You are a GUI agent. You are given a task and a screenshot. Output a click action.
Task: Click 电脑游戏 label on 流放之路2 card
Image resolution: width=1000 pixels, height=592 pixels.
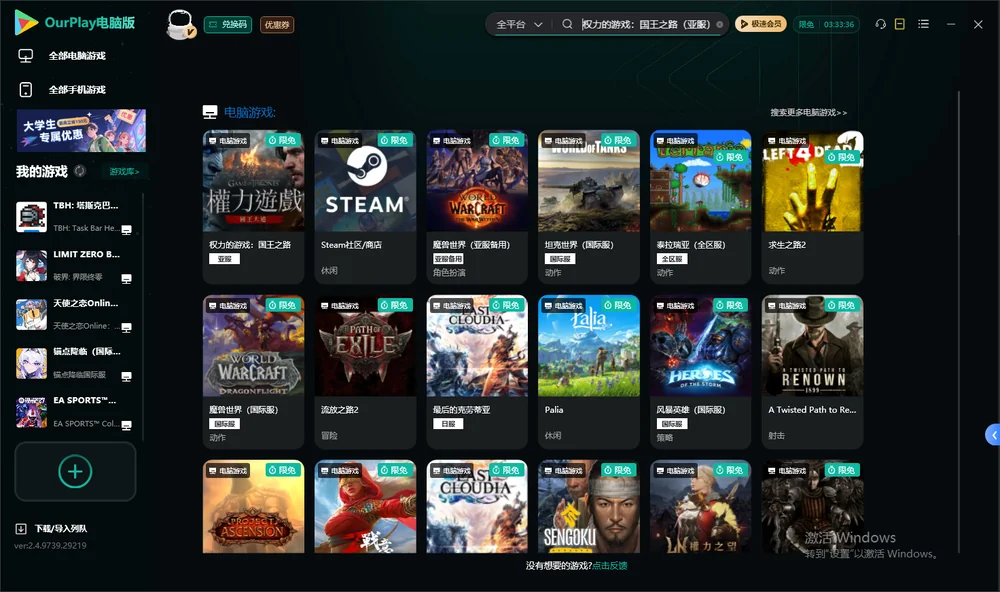pyautogui.click(x=339, y=306)
